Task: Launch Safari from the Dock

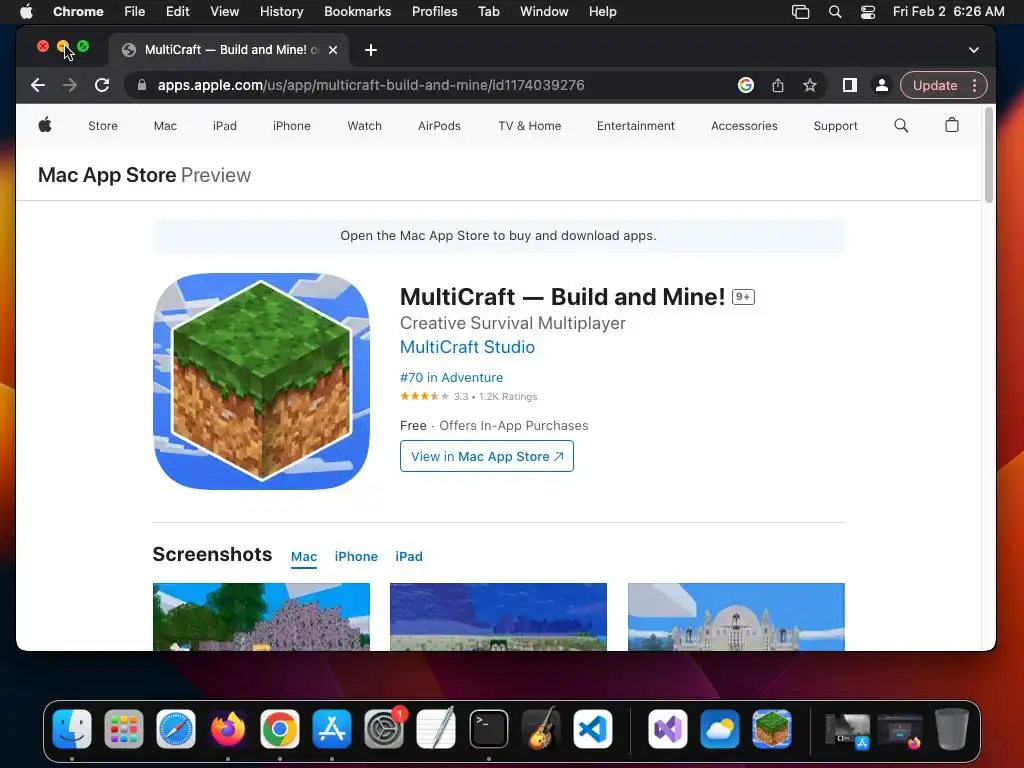Action: point(176,729)
